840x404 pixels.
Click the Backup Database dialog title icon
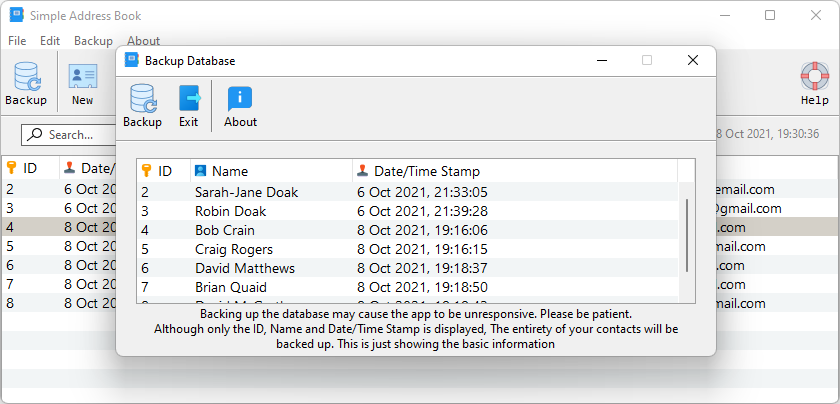[131, 60]
